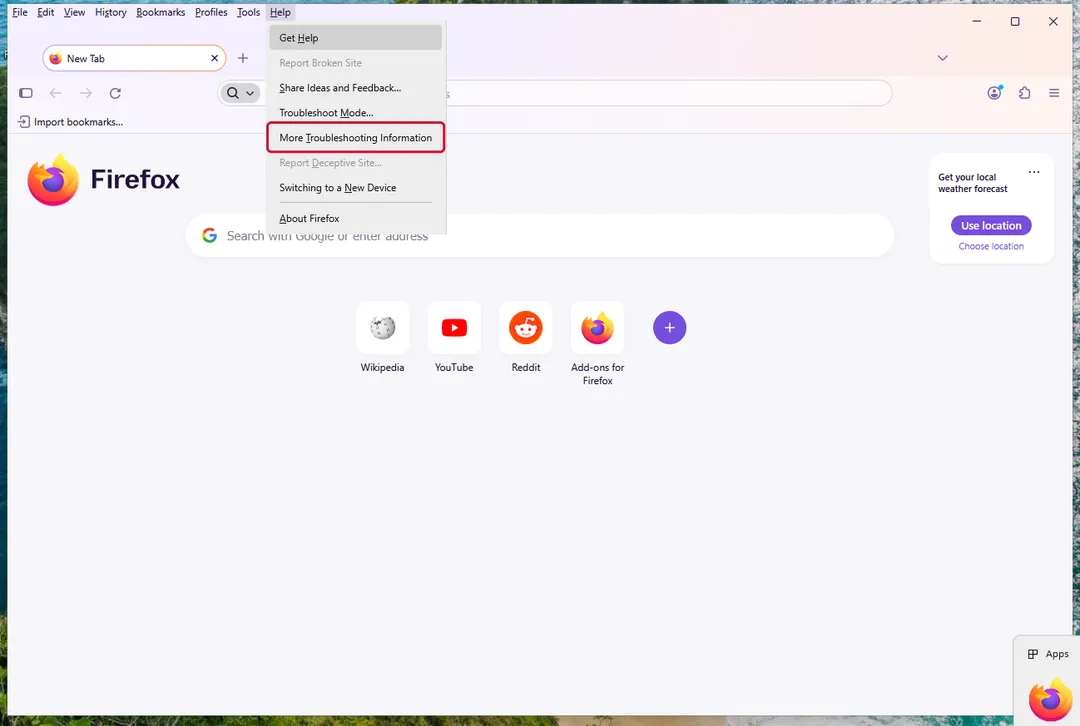Open weather widget three-dot menu
1080x726 pixels.
point(1034,172)
